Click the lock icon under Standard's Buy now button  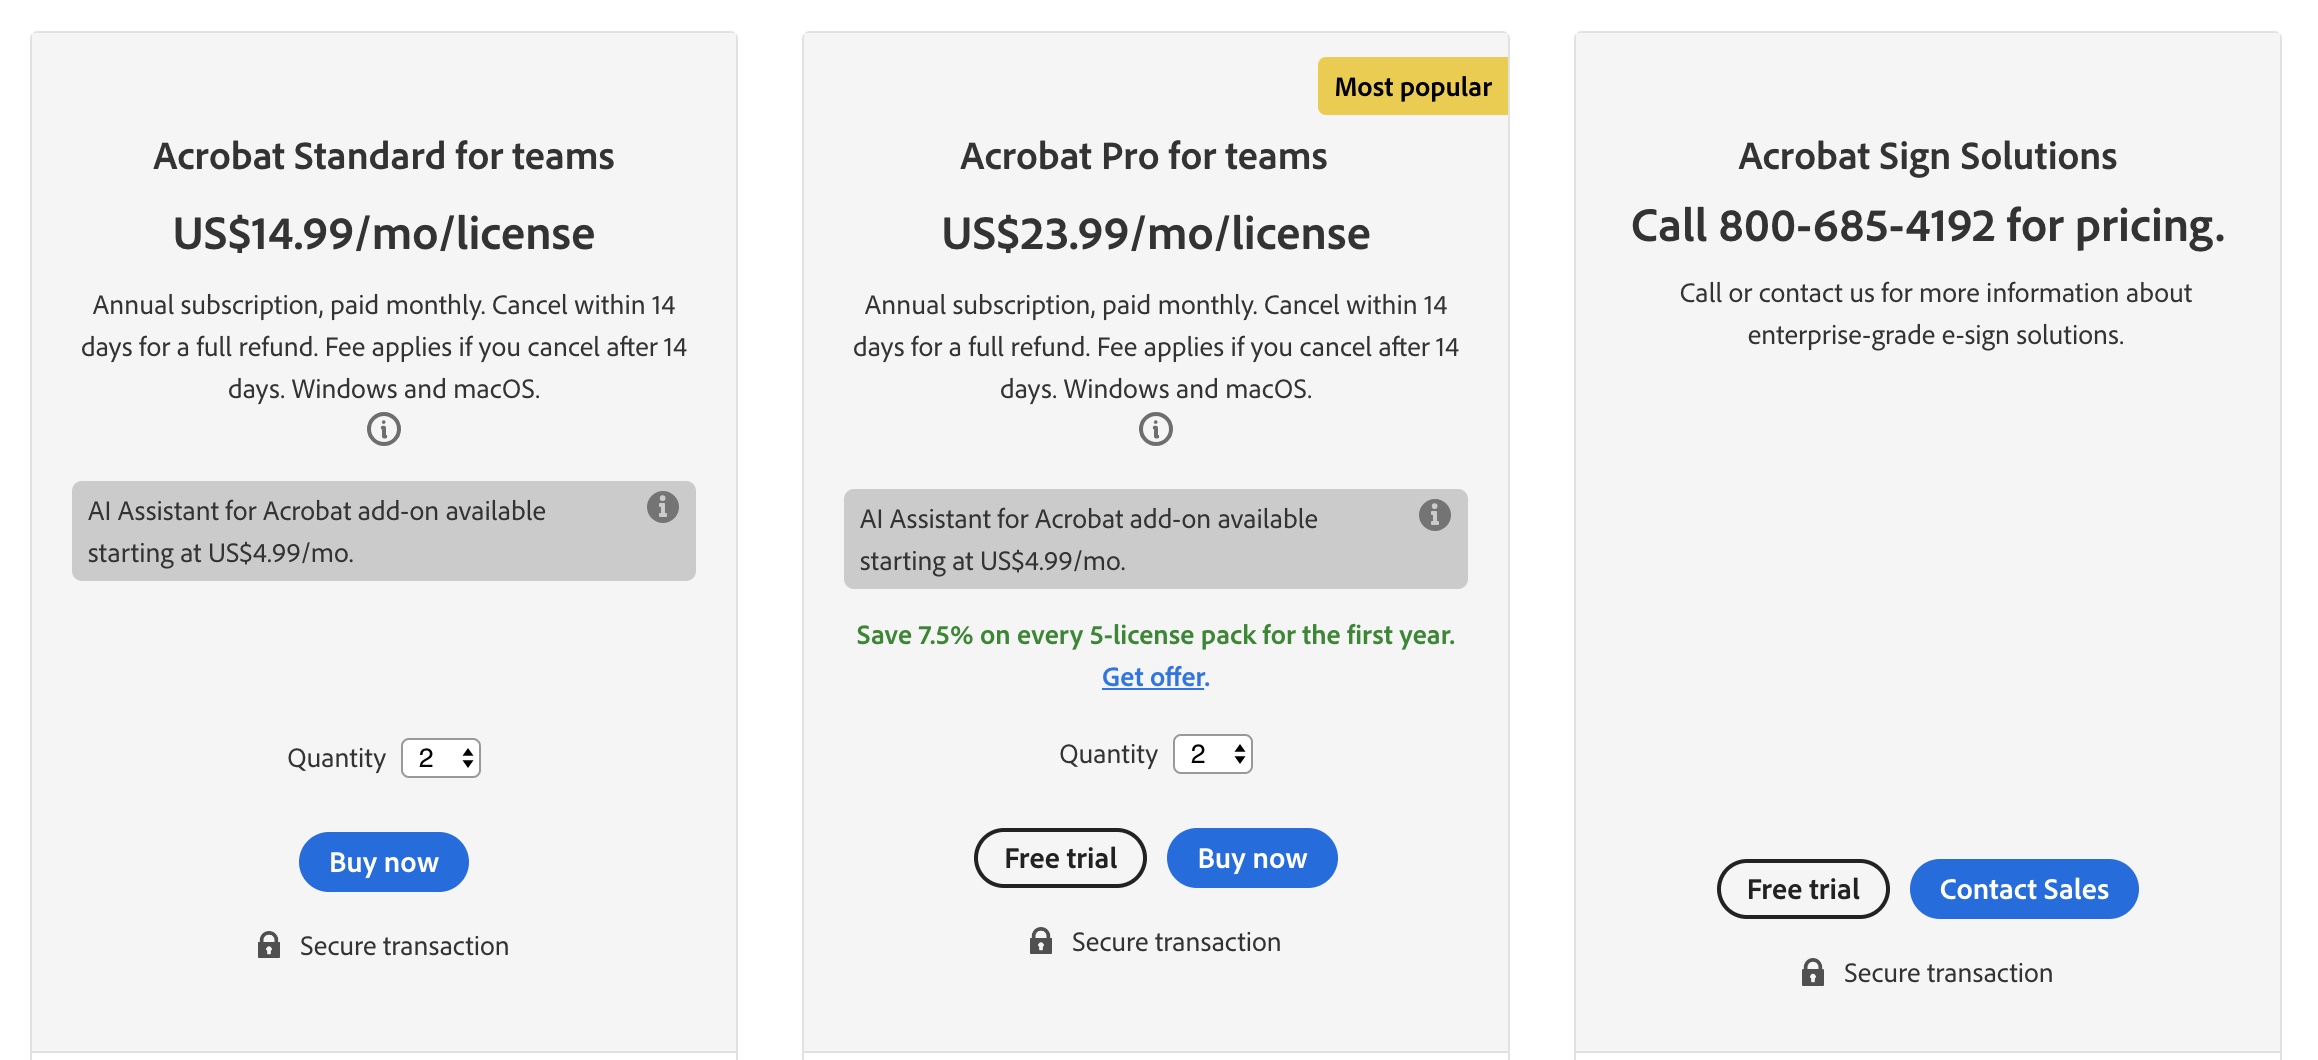[x=271, y=944]
